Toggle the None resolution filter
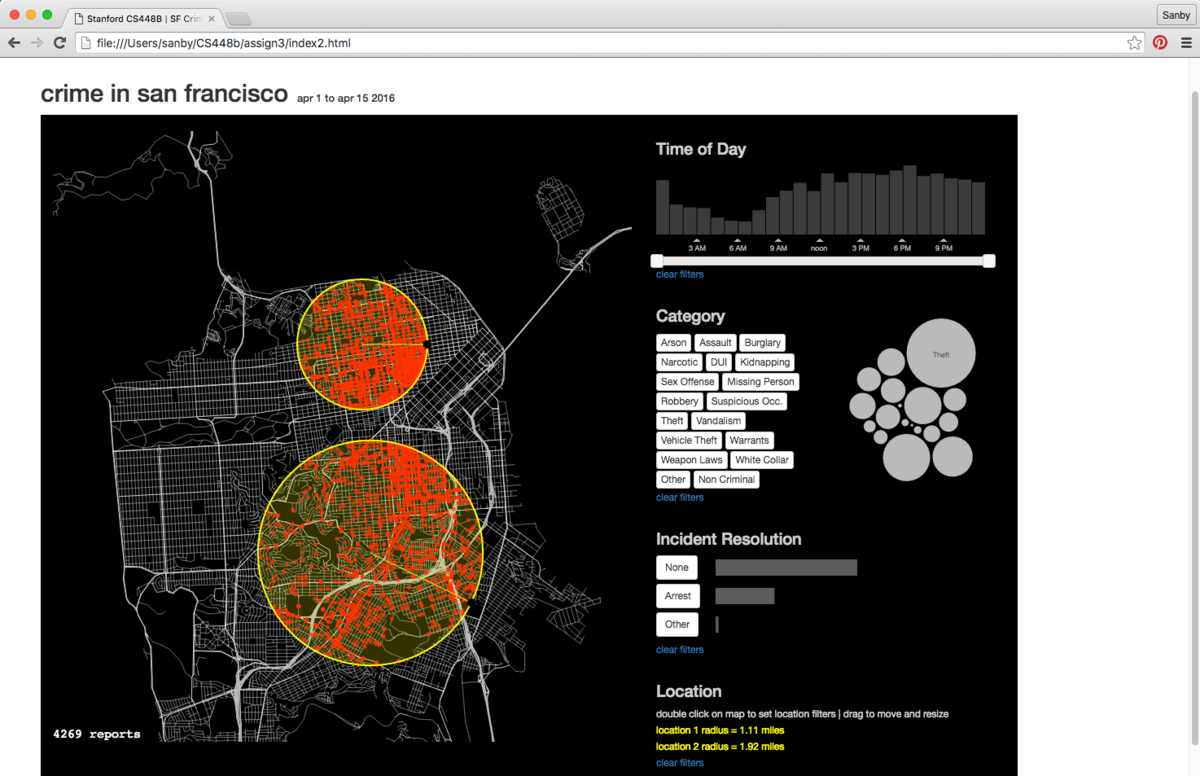 (677, 567)
